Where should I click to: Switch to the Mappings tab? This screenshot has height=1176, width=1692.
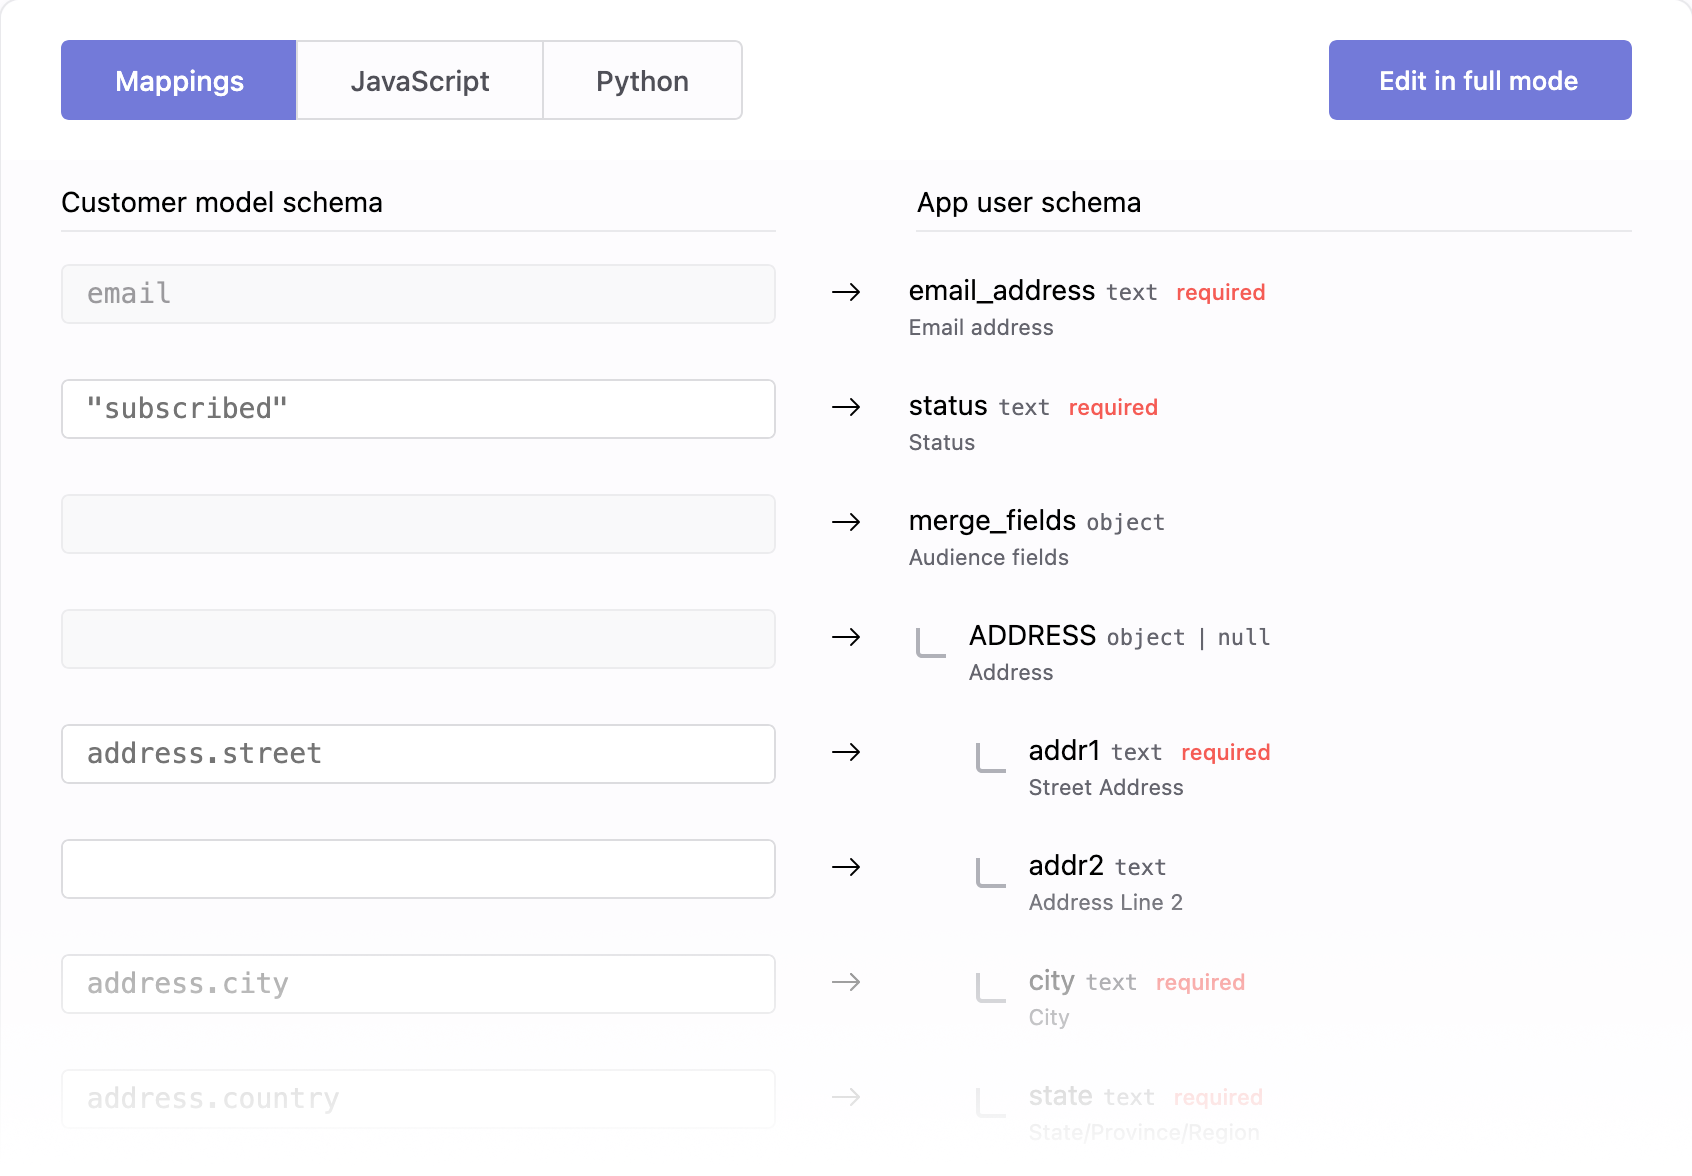(179, 80)
